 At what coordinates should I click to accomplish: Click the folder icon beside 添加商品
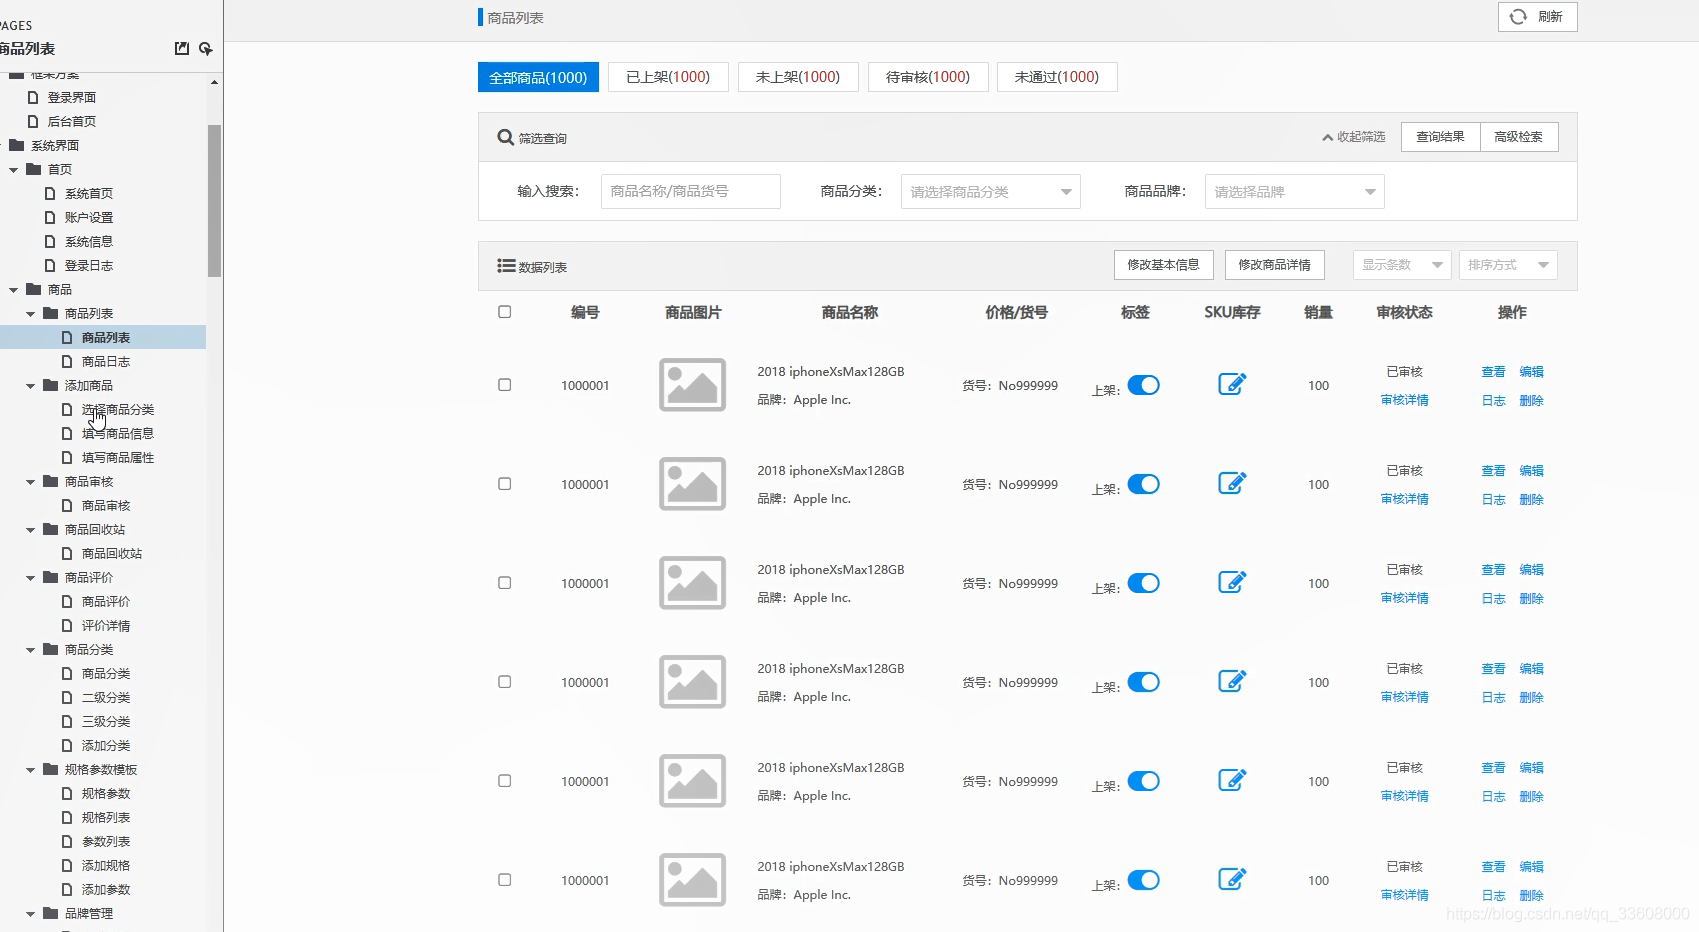[51, 385]
